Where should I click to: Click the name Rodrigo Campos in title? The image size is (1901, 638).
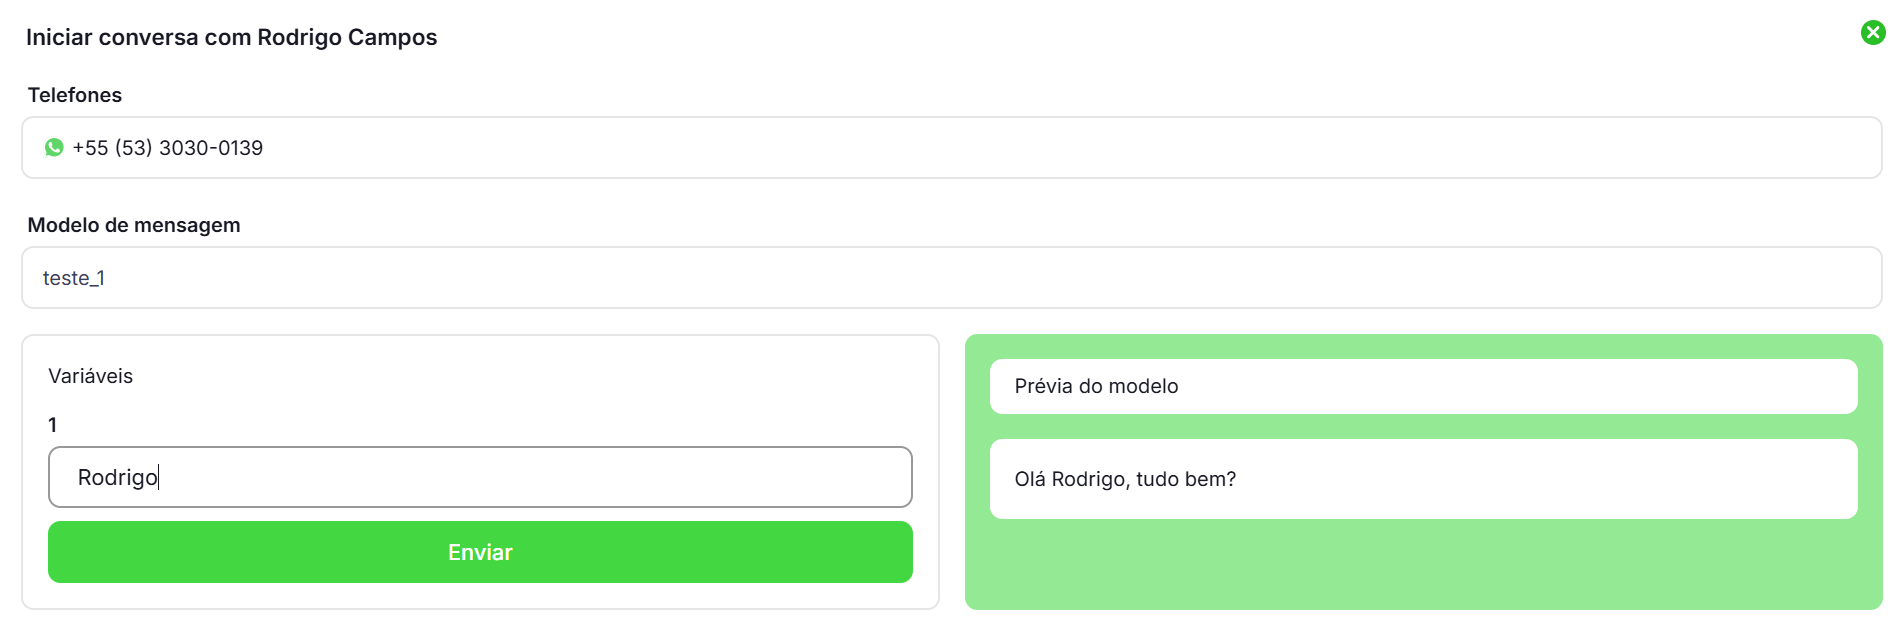[x=347, y=38]
